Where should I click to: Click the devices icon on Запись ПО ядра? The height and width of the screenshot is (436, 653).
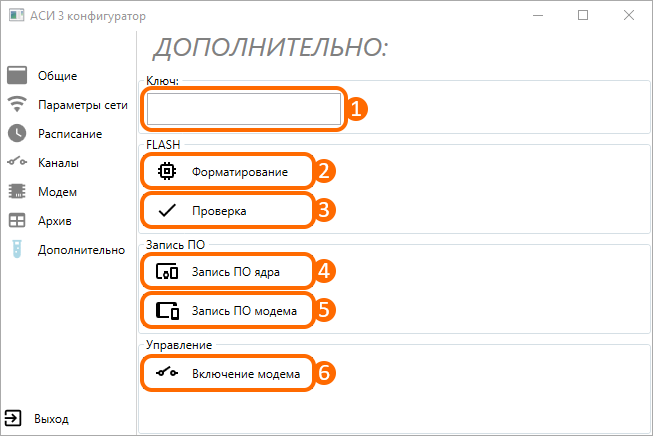(x=167, y=272)
